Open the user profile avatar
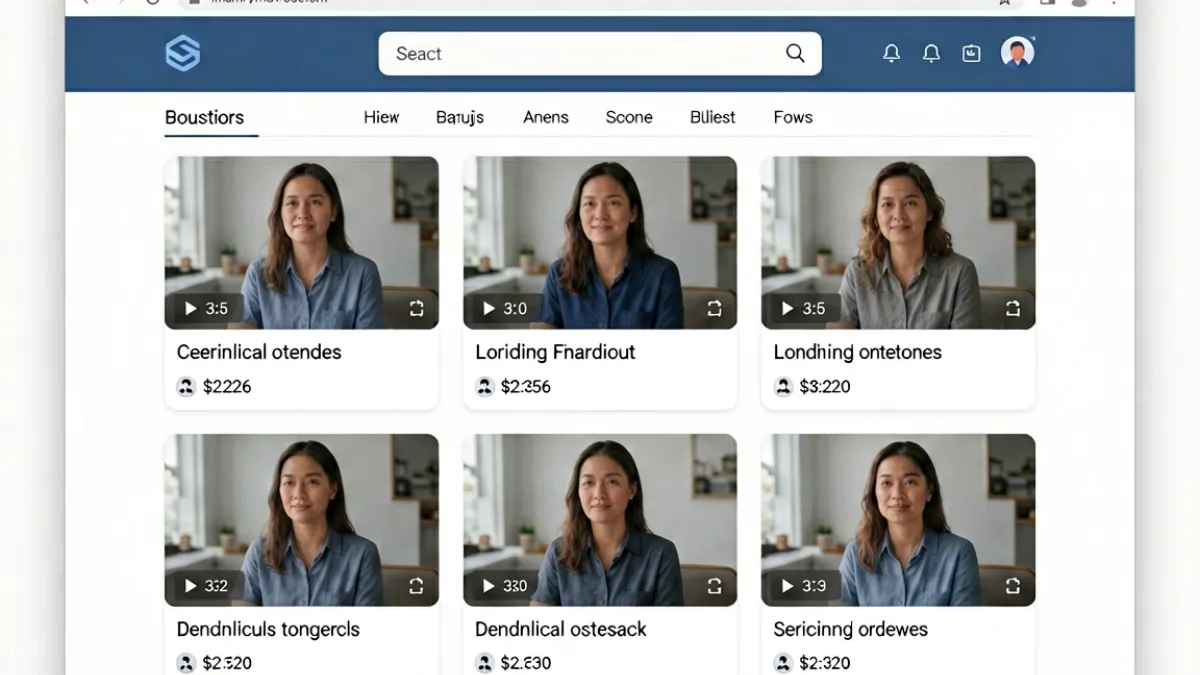The image size is (1200, 675). (1017, 53)
